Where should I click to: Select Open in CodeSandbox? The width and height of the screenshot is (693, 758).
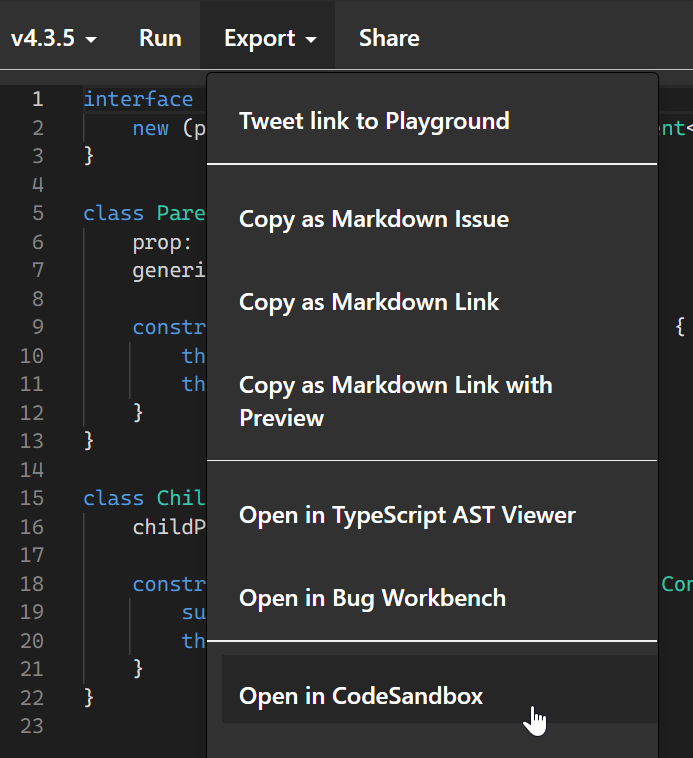tap(361, 697)
